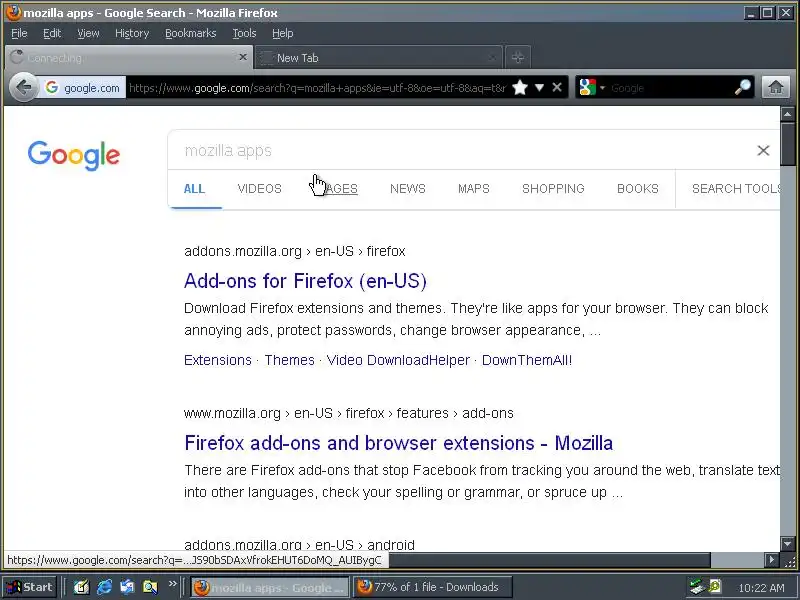Image resolution: width=800 pixels, height=600 pixels.
Task: Focus the Google toolbar search box
Action: [670, 88]
